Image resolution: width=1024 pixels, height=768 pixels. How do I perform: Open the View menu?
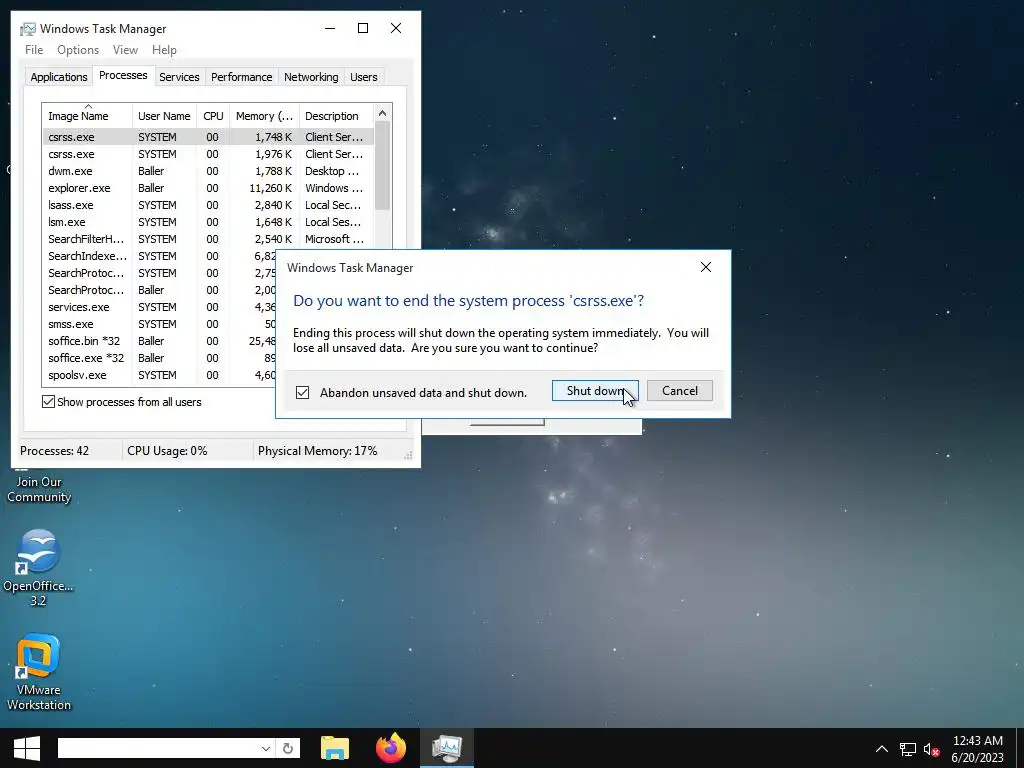(x=125, y=50)
